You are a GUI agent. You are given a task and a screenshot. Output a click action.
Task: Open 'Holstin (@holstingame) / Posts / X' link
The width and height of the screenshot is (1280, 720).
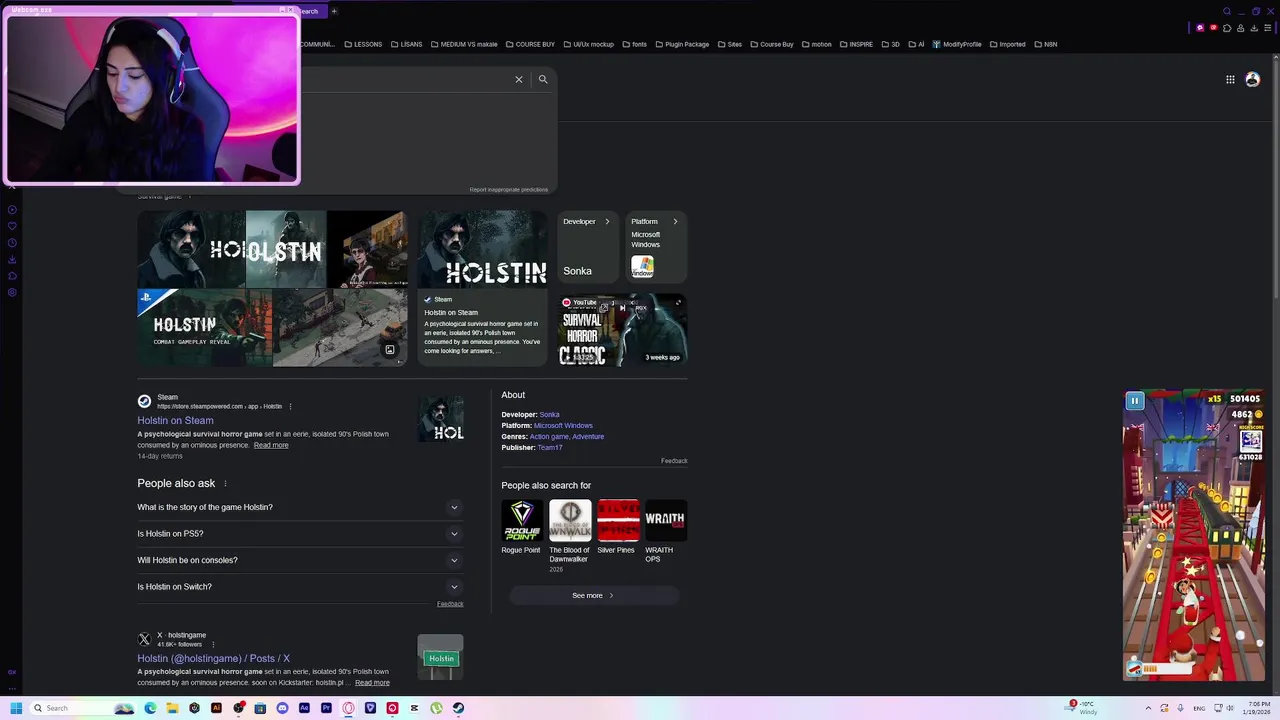pos(213,659)
